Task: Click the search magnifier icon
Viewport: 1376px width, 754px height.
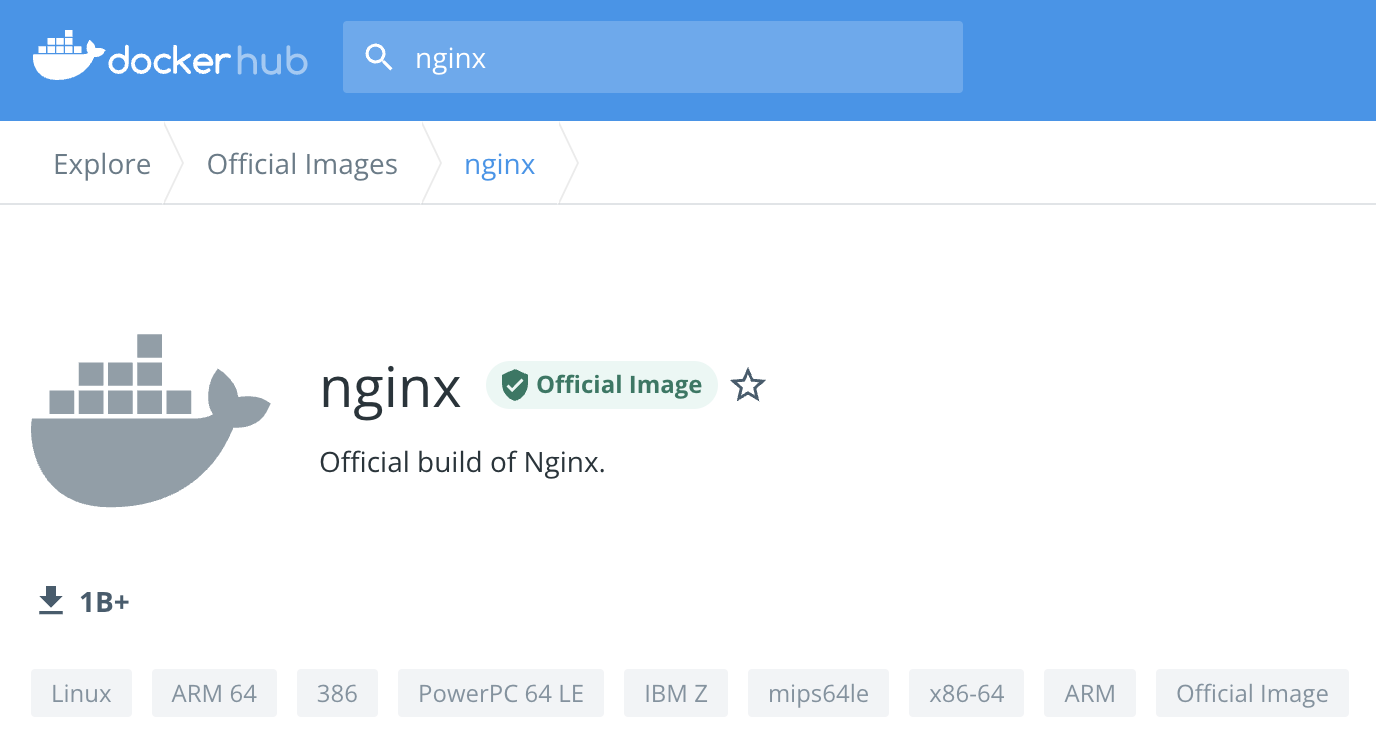Action: coord(379,58)
